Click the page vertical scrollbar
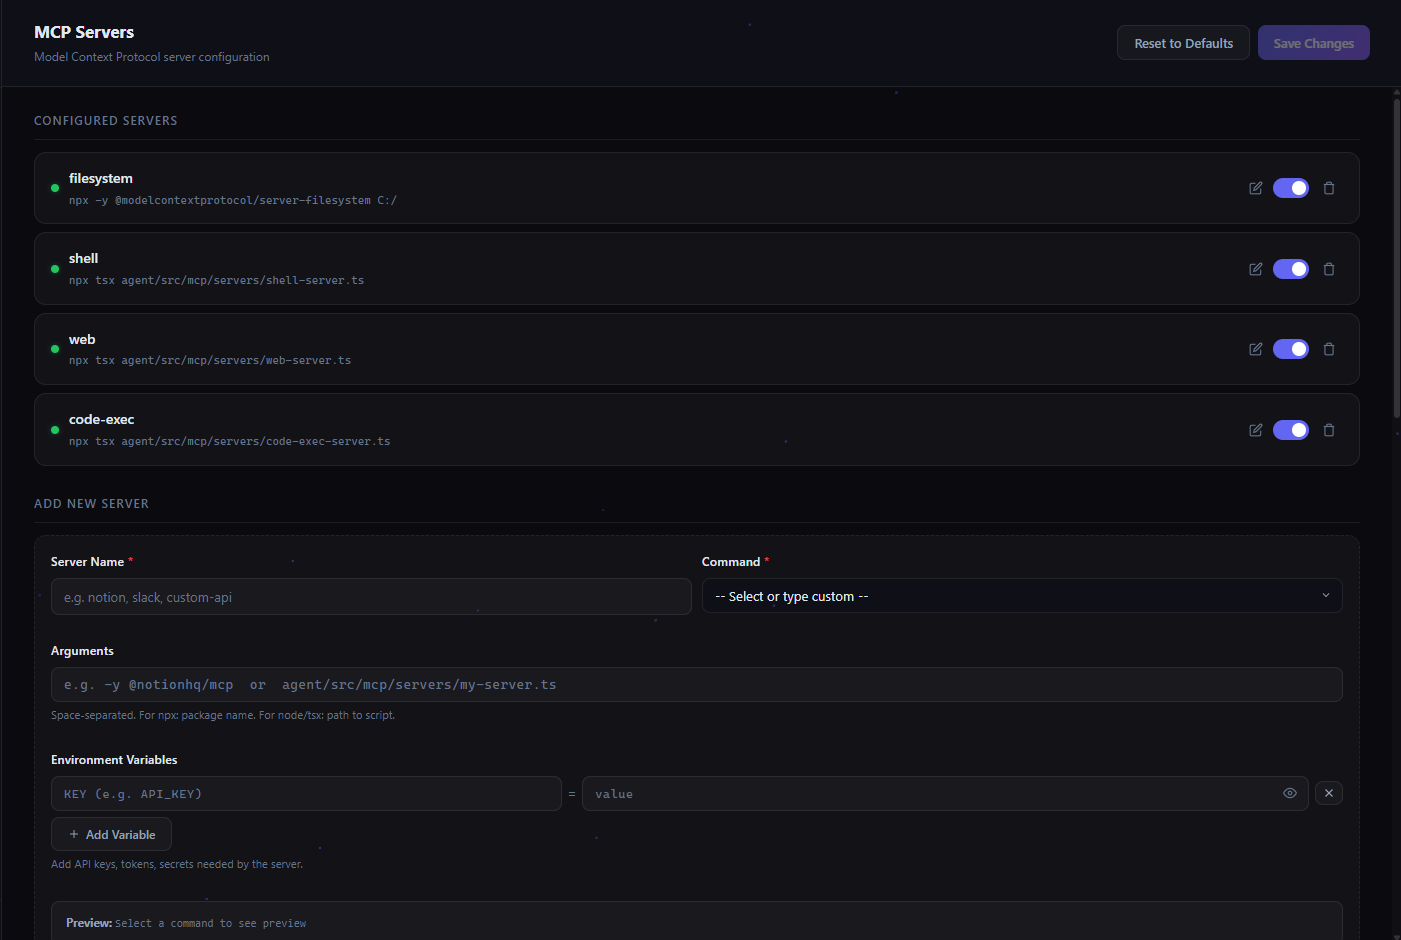 point(1396,260)
